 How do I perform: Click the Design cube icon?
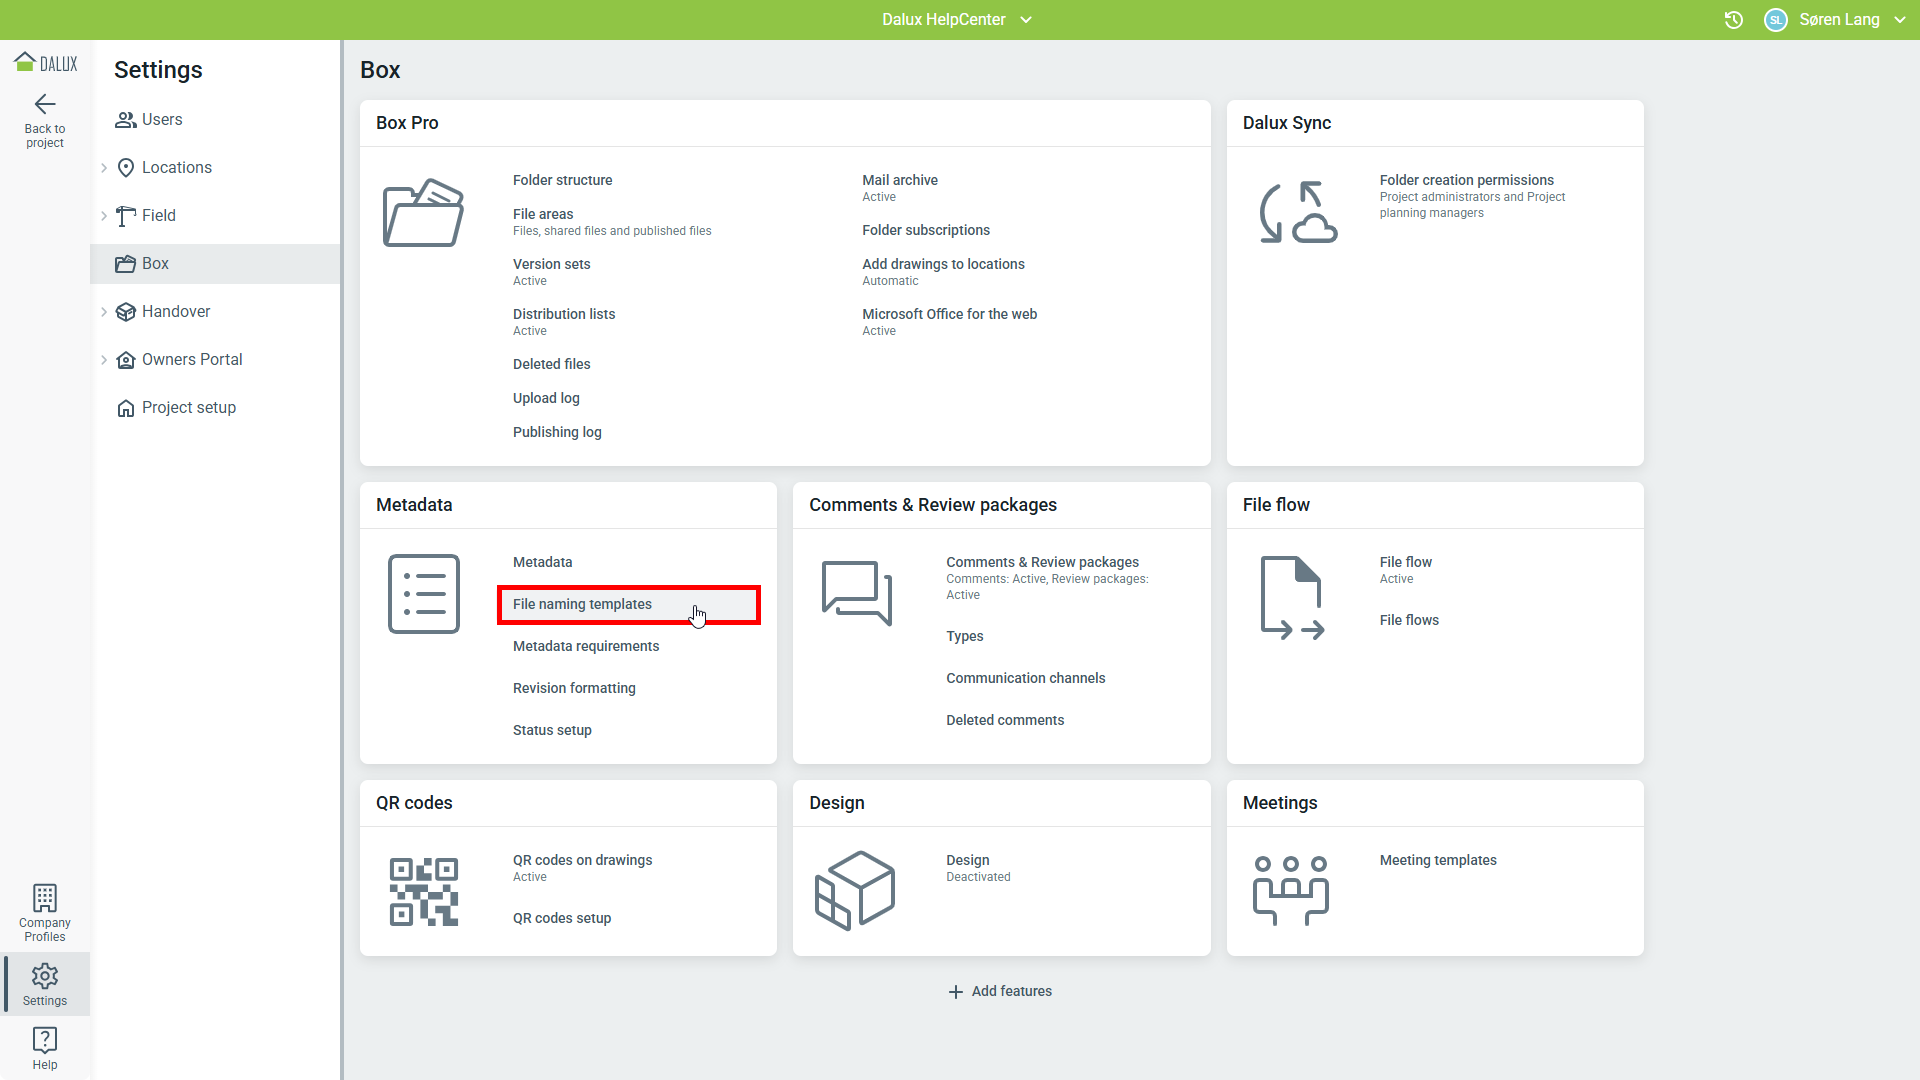pyautogui.click(x=855, y=890)
